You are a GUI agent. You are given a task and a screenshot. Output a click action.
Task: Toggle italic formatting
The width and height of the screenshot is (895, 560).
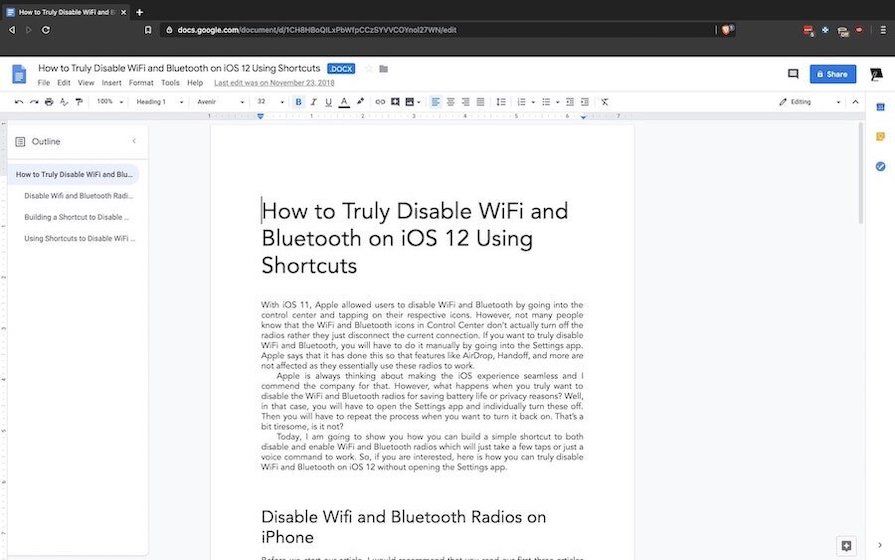[313, 102]
